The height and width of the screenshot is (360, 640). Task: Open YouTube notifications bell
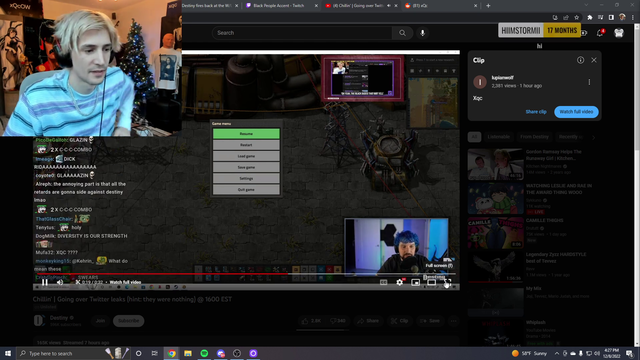click(x=600, y=33)
